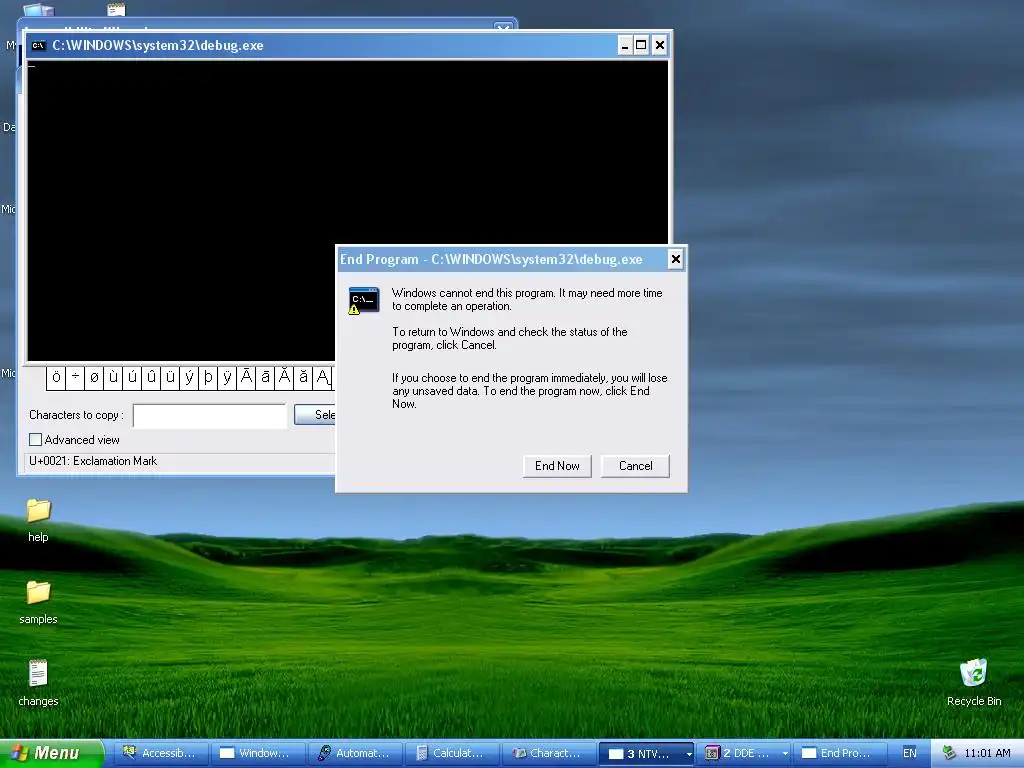The image size is (1024, 768).
Task: Switch to Automat... taskbar button
Action: [355, 753]
